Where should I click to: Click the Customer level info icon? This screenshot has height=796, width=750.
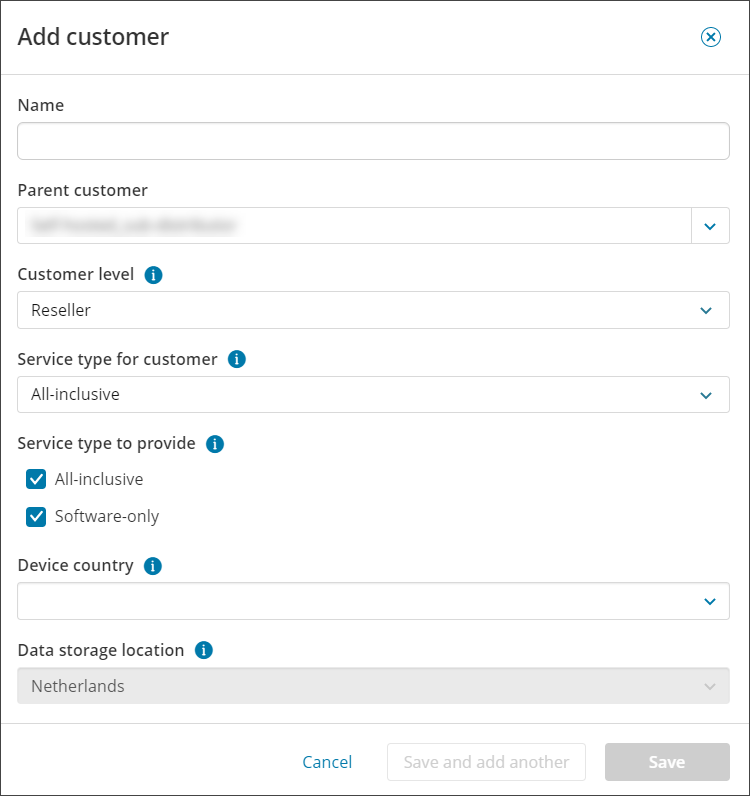153,275
